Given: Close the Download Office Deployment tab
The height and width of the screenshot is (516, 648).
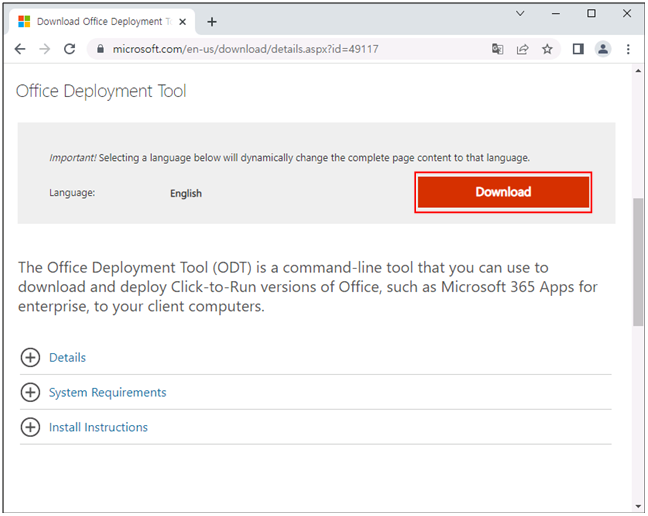Looking at the screenshot, I should click(182, 21).
